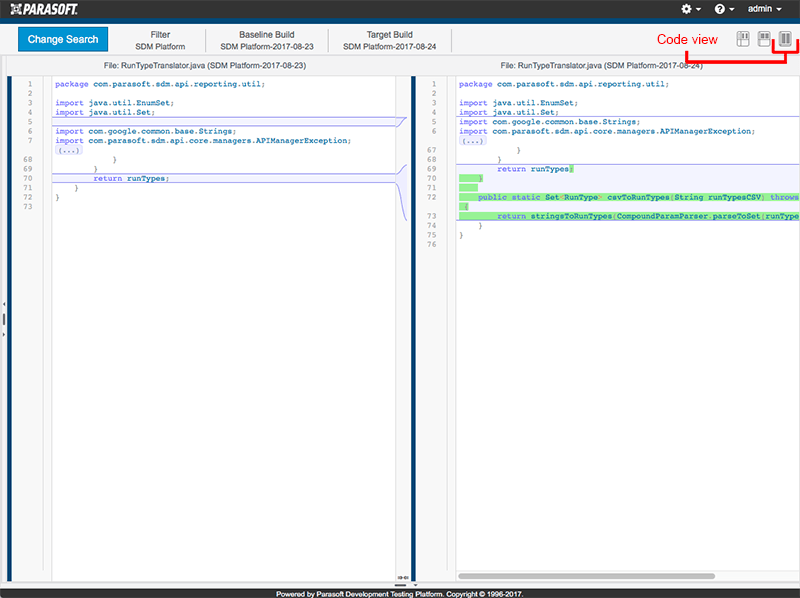Click the Parasoft logo
This screenshot has width=800, height=598.
[44, 9]
